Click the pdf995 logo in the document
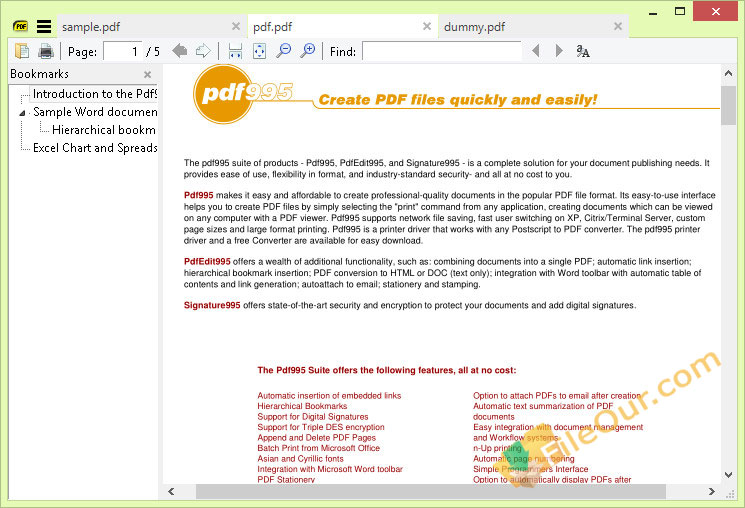This screenshot has width=745, height=508. pos(242,94)
